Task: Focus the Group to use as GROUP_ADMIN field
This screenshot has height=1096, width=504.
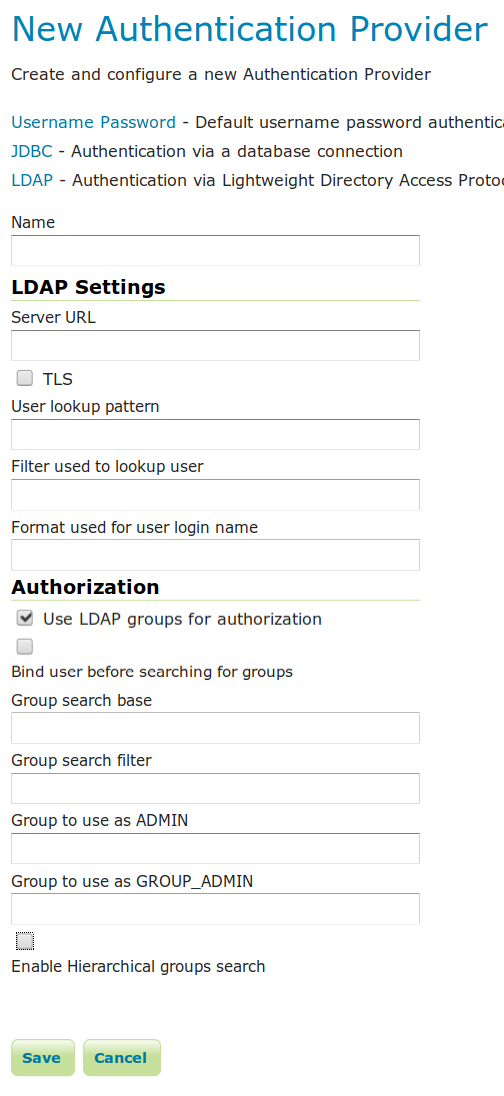Action: click(215, 909)
